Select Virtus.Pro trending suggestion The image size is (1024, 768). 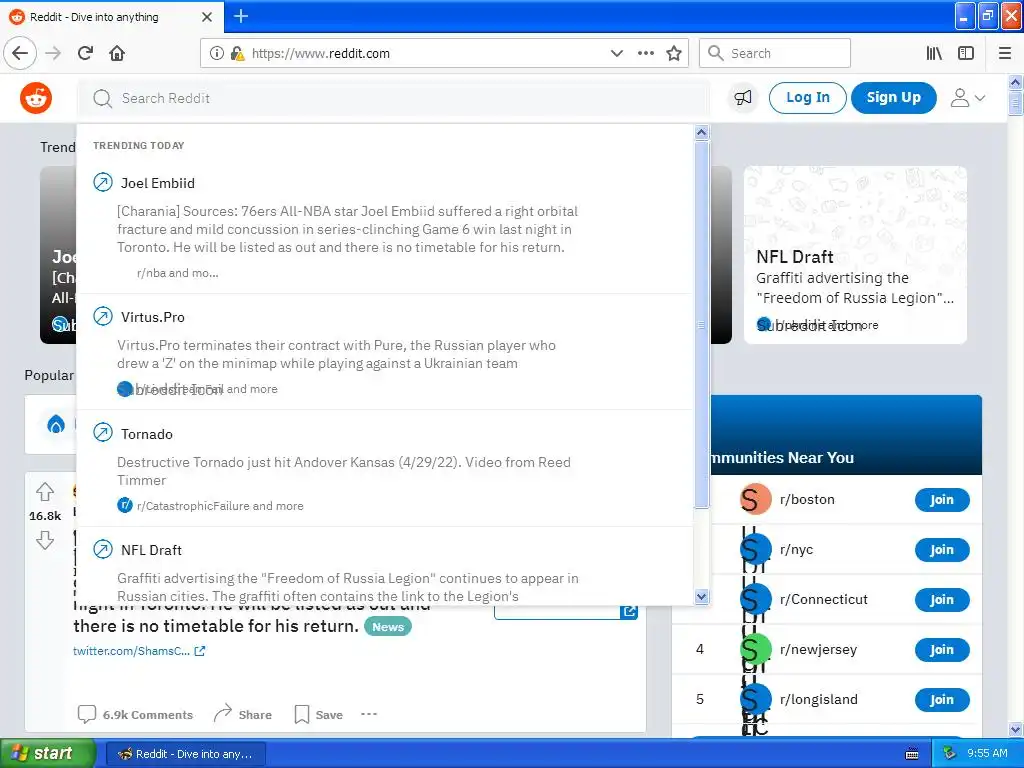pos(385,352)
